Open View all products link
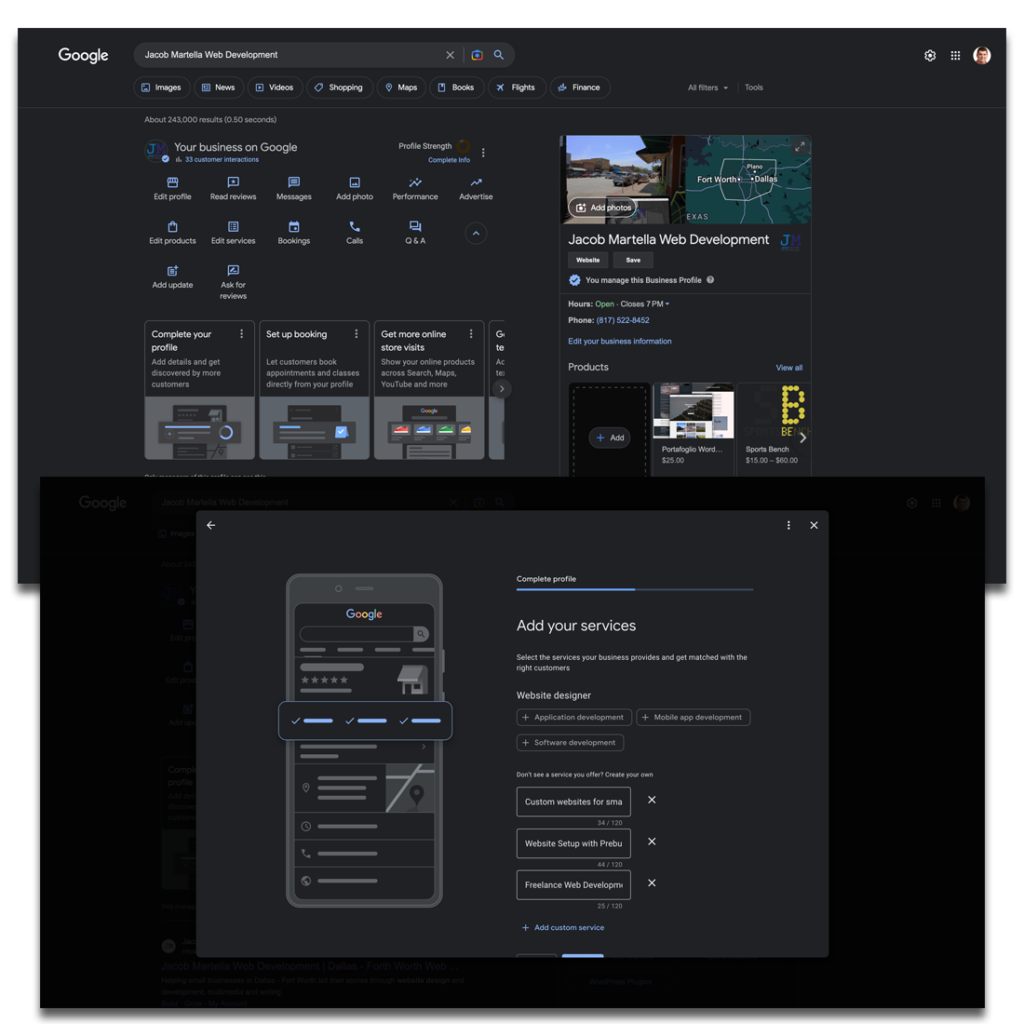This screenshot has height=1024, width=1024. coord(789,368)
